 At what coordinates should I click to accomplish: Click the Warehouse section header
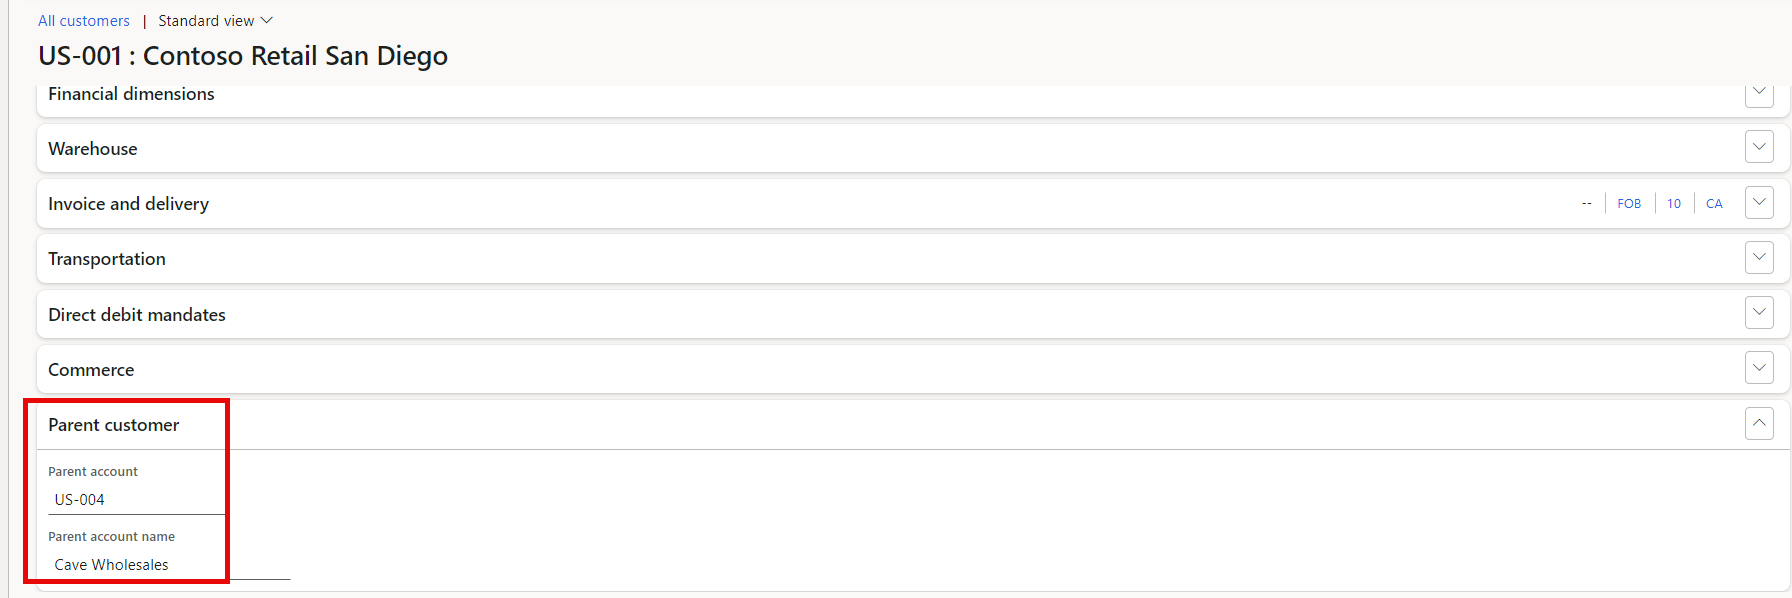[x=93, y=149]
